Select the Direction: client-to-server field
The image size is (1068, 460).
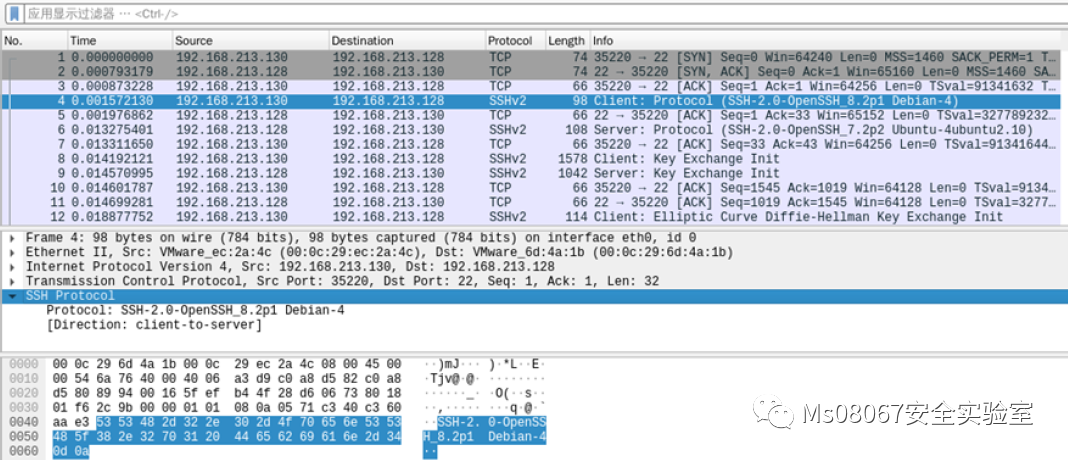click(x=154, y=324)
